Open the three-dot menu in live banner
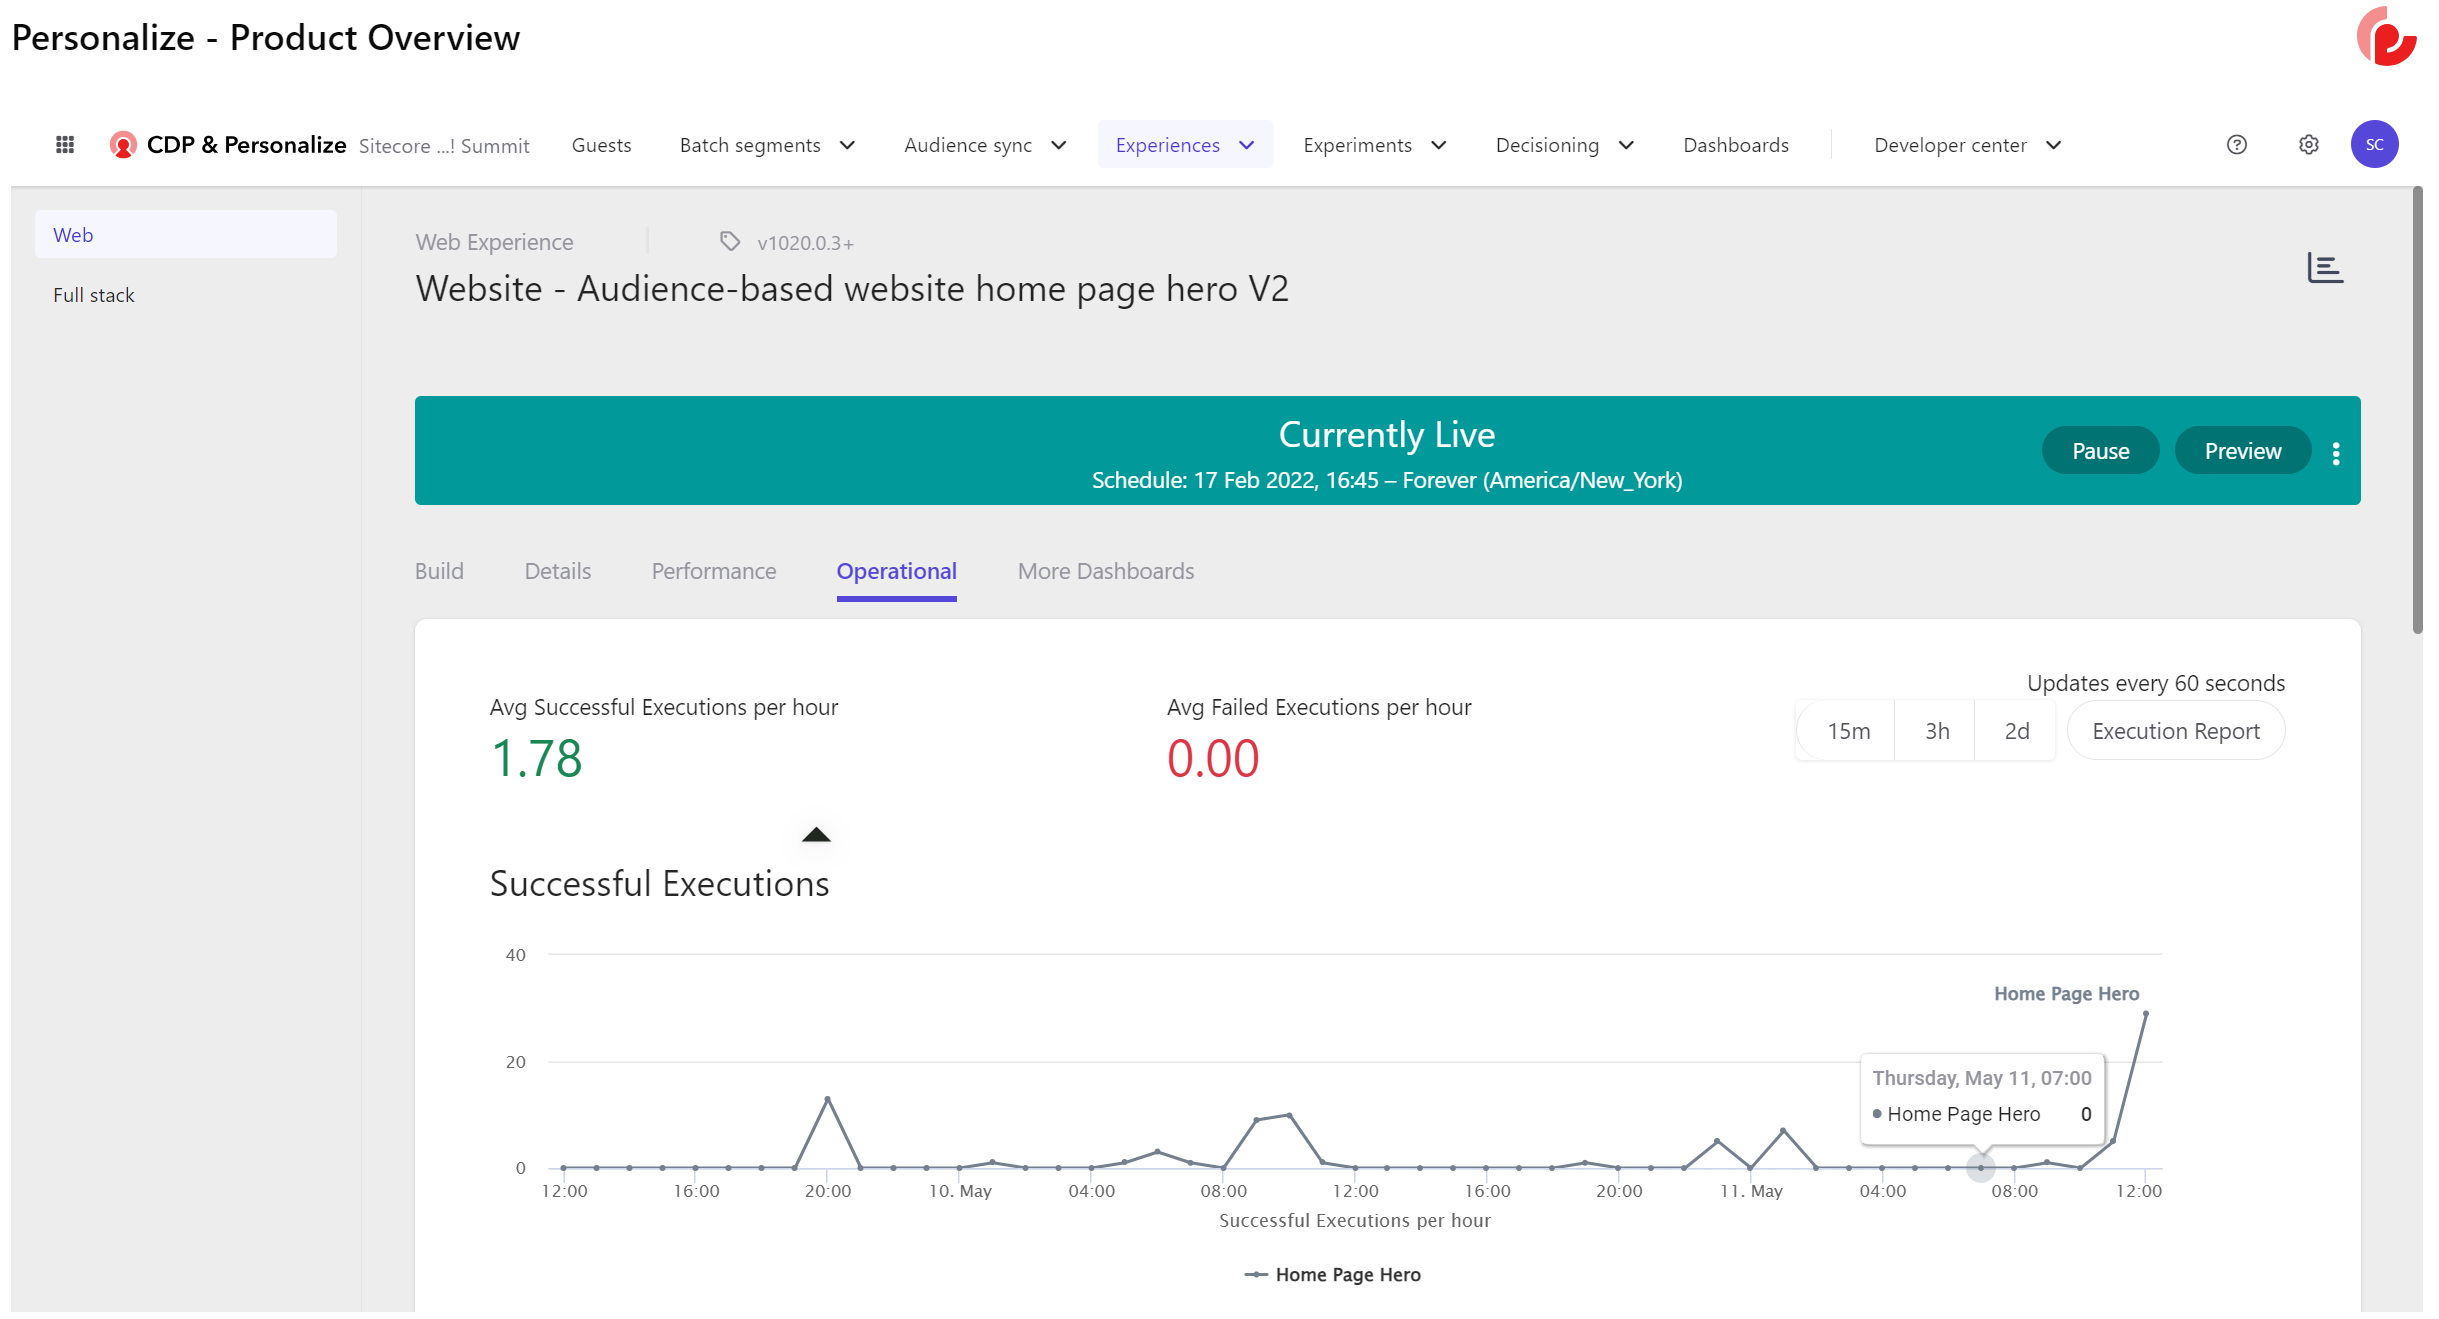This screenshot has width=2439, height=1319. pos(2336,453)
